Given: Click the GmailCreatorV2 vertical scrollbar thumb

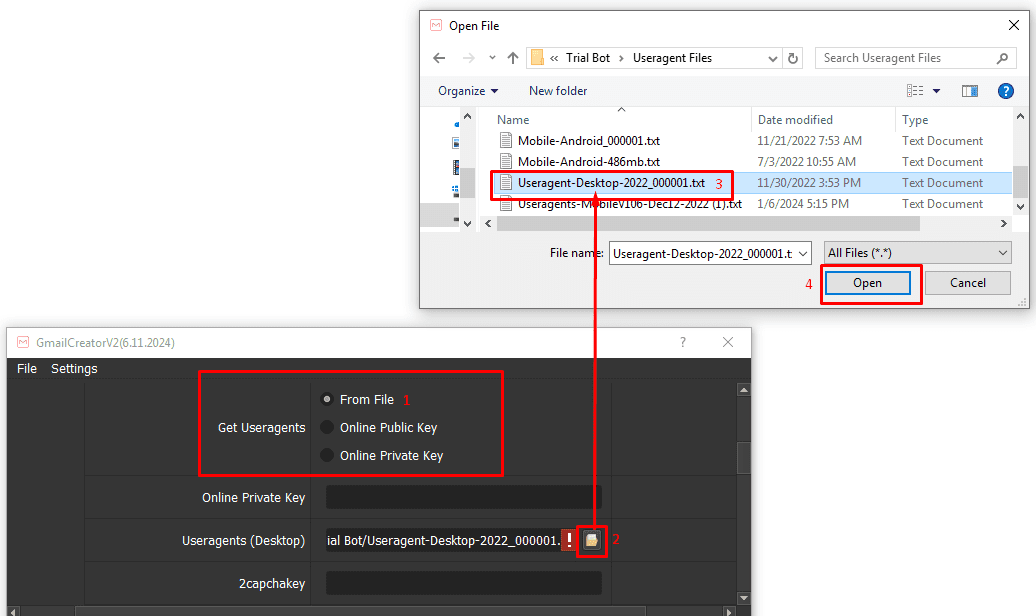Looking at the screenshot, I should (743, 457).
